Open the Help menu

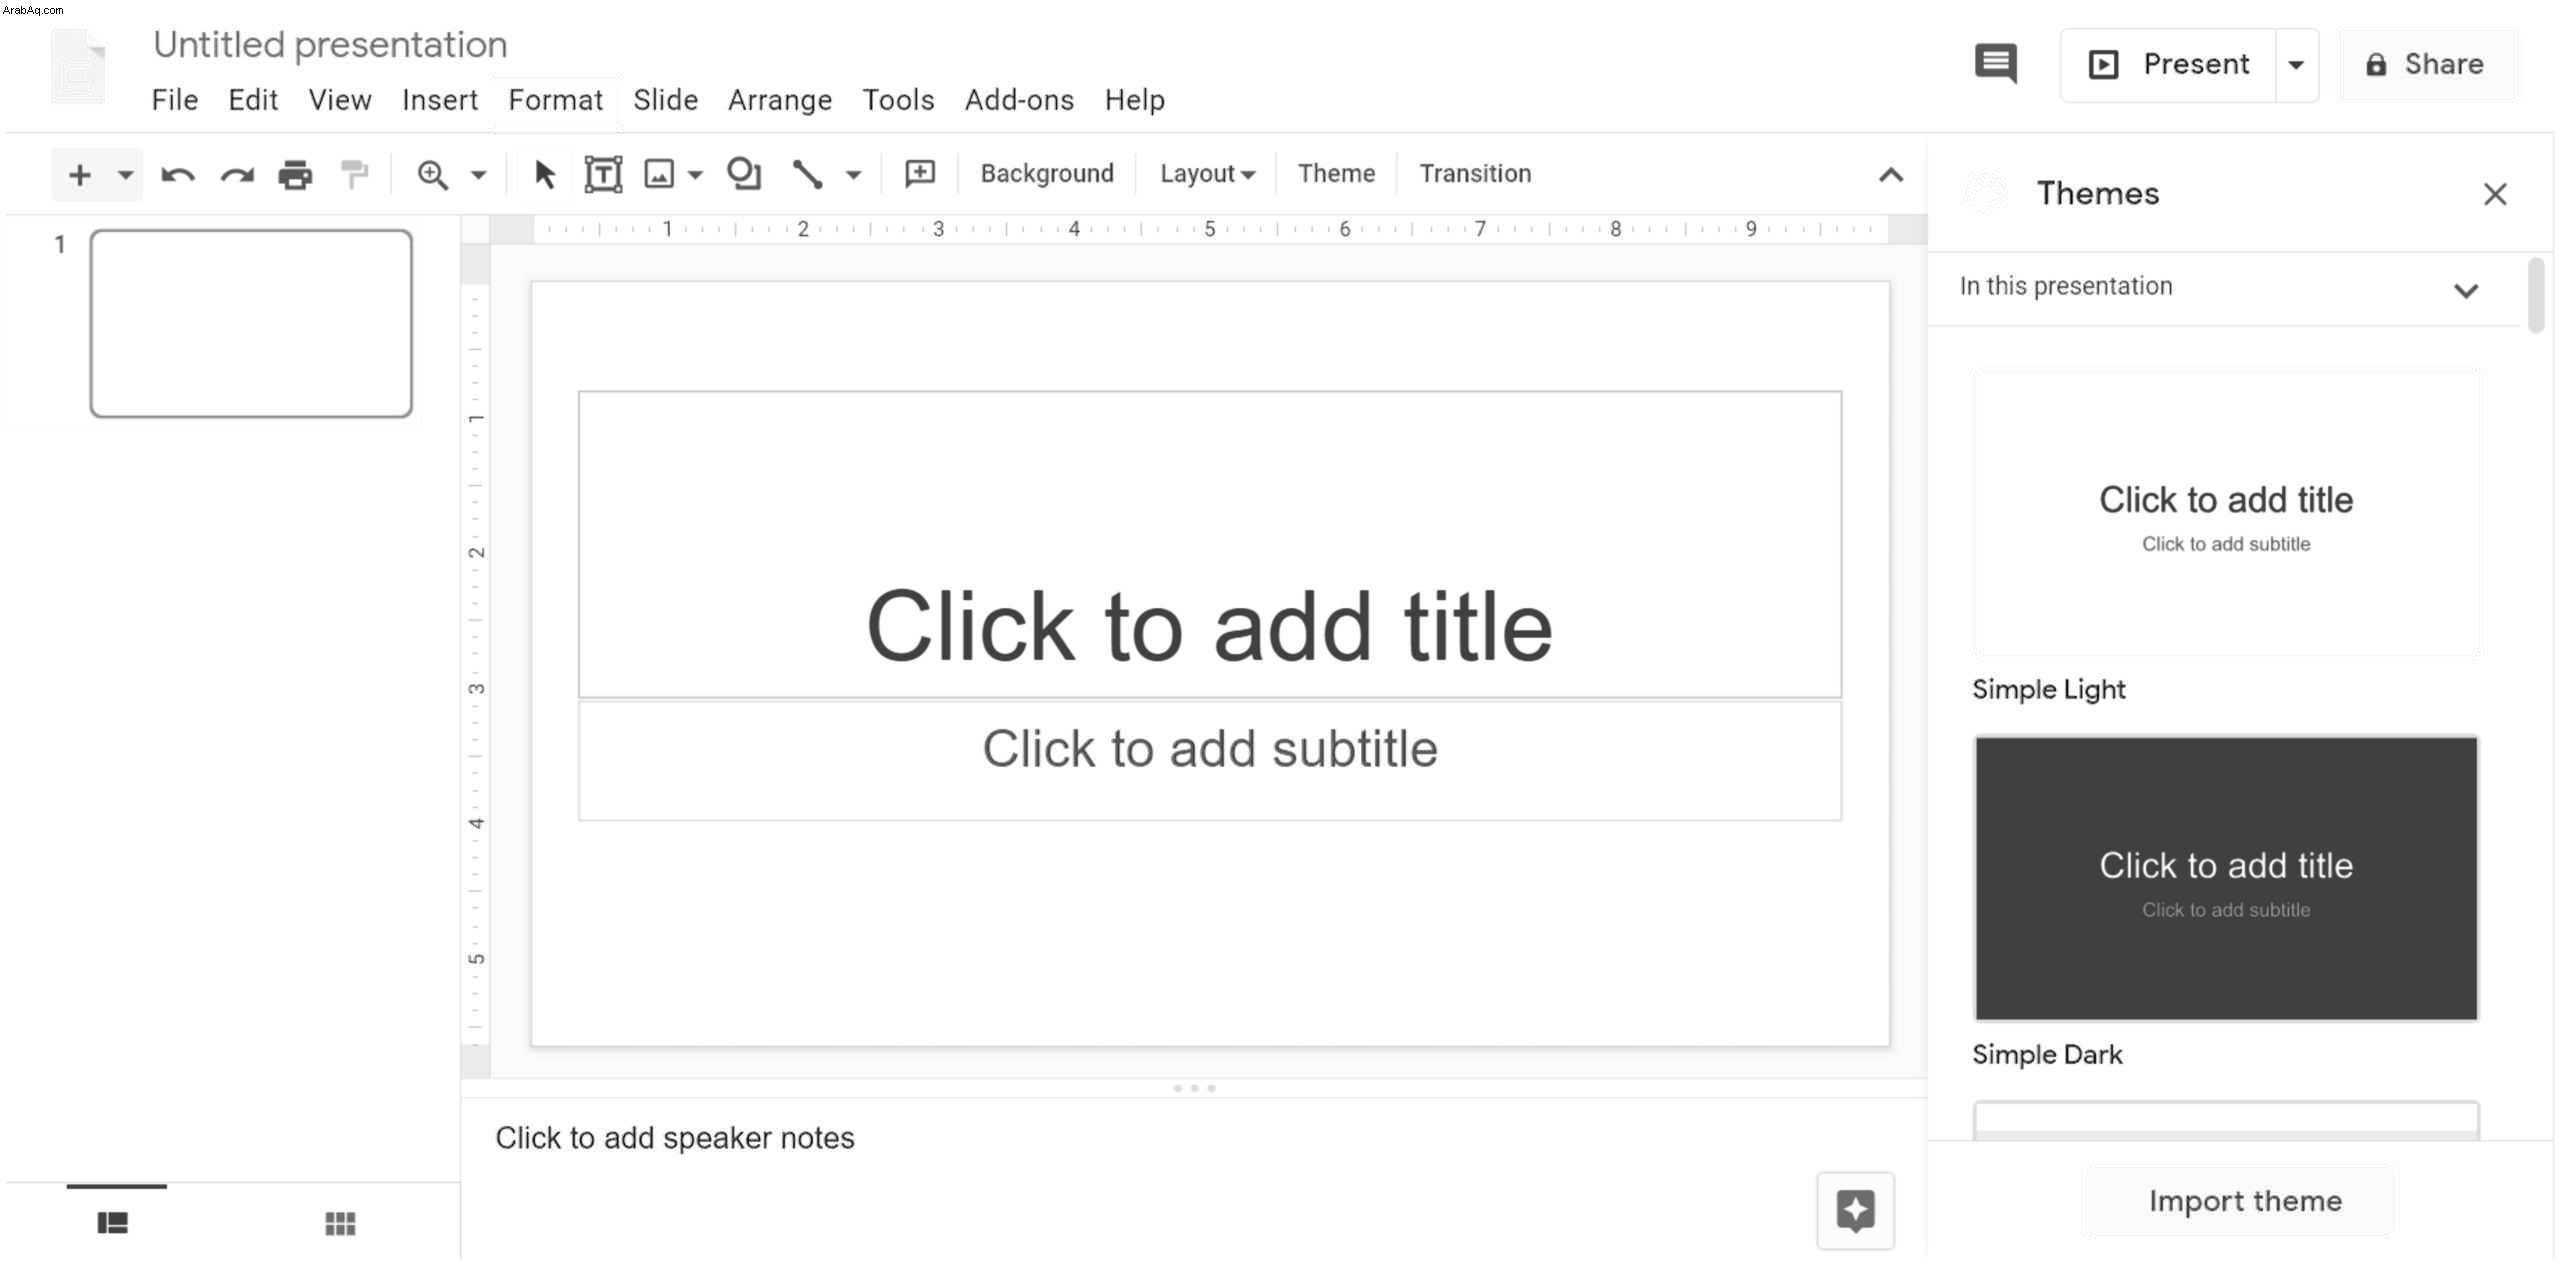(1134, 100)
